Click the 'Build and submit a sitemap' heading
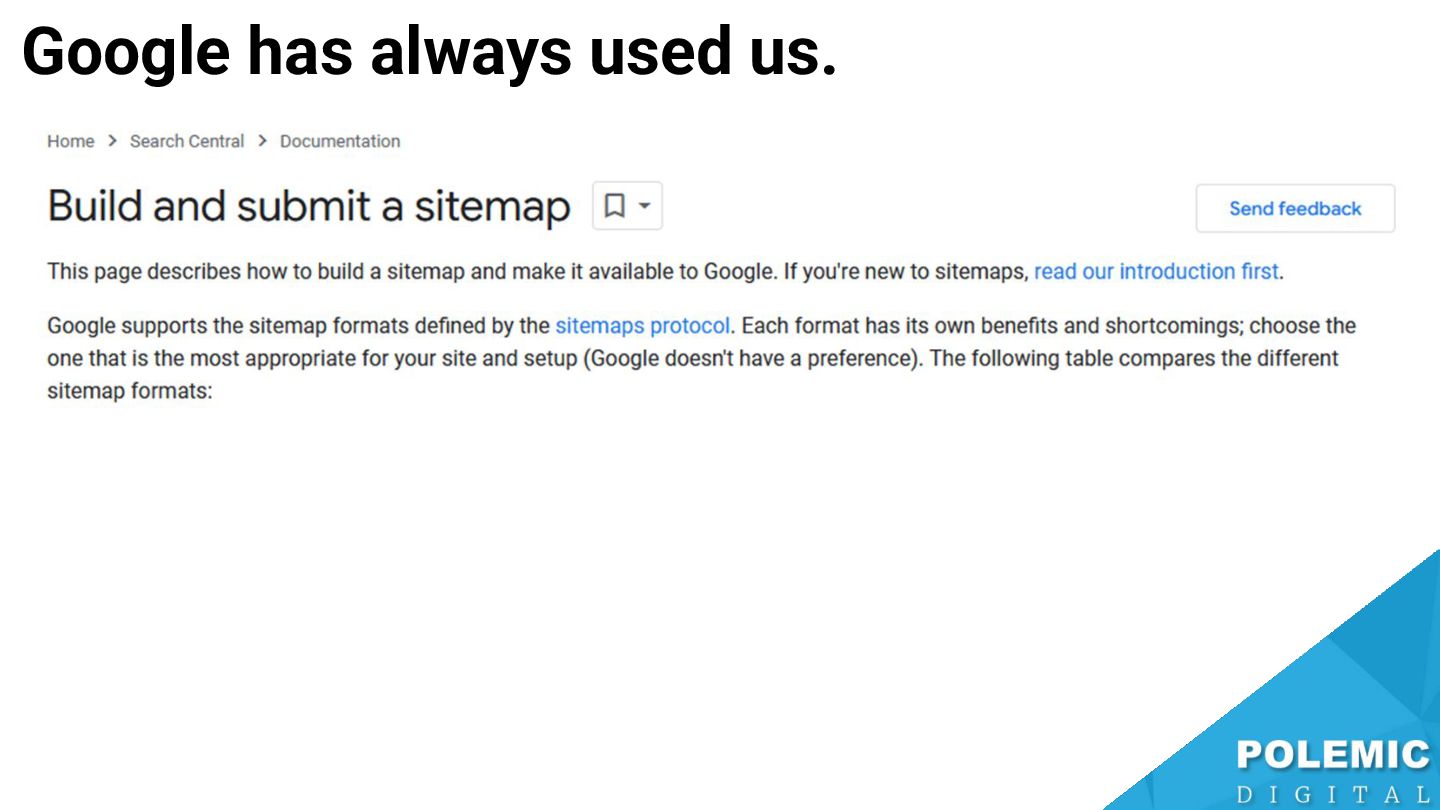Image resolution: width=1440 pixels, height=810 pixels. 308,206
